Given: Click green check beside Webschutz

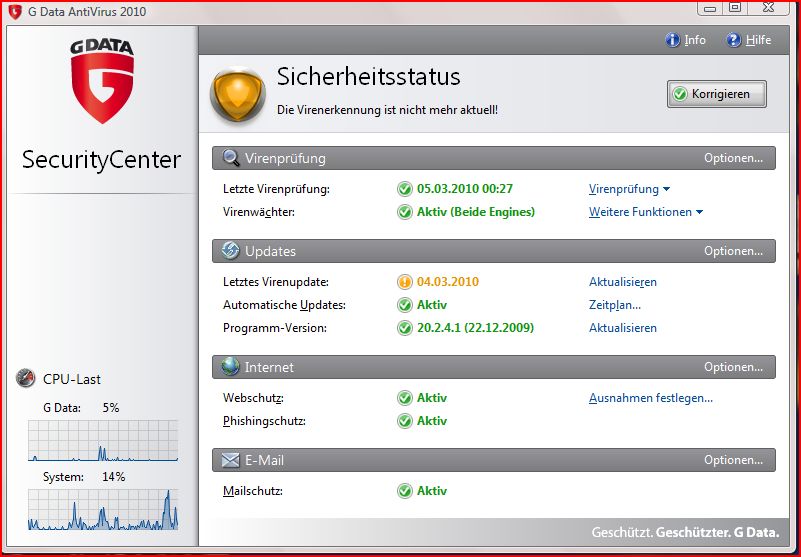Looking at the screenshot, I should [x=405, y=398].
